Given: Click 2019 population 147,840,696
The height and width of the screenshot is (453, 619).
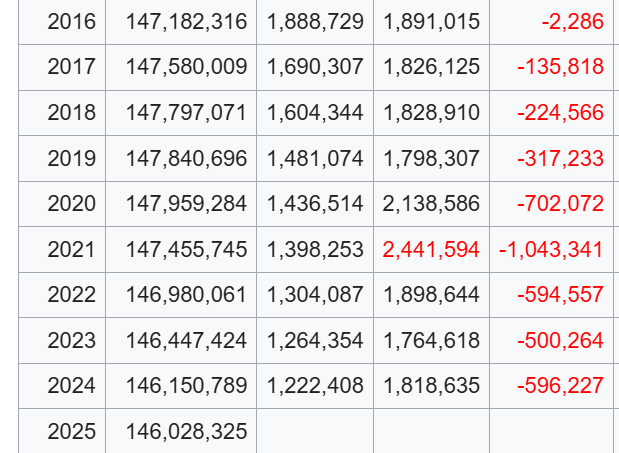Looking at the screenshot, I should point(186,158).
